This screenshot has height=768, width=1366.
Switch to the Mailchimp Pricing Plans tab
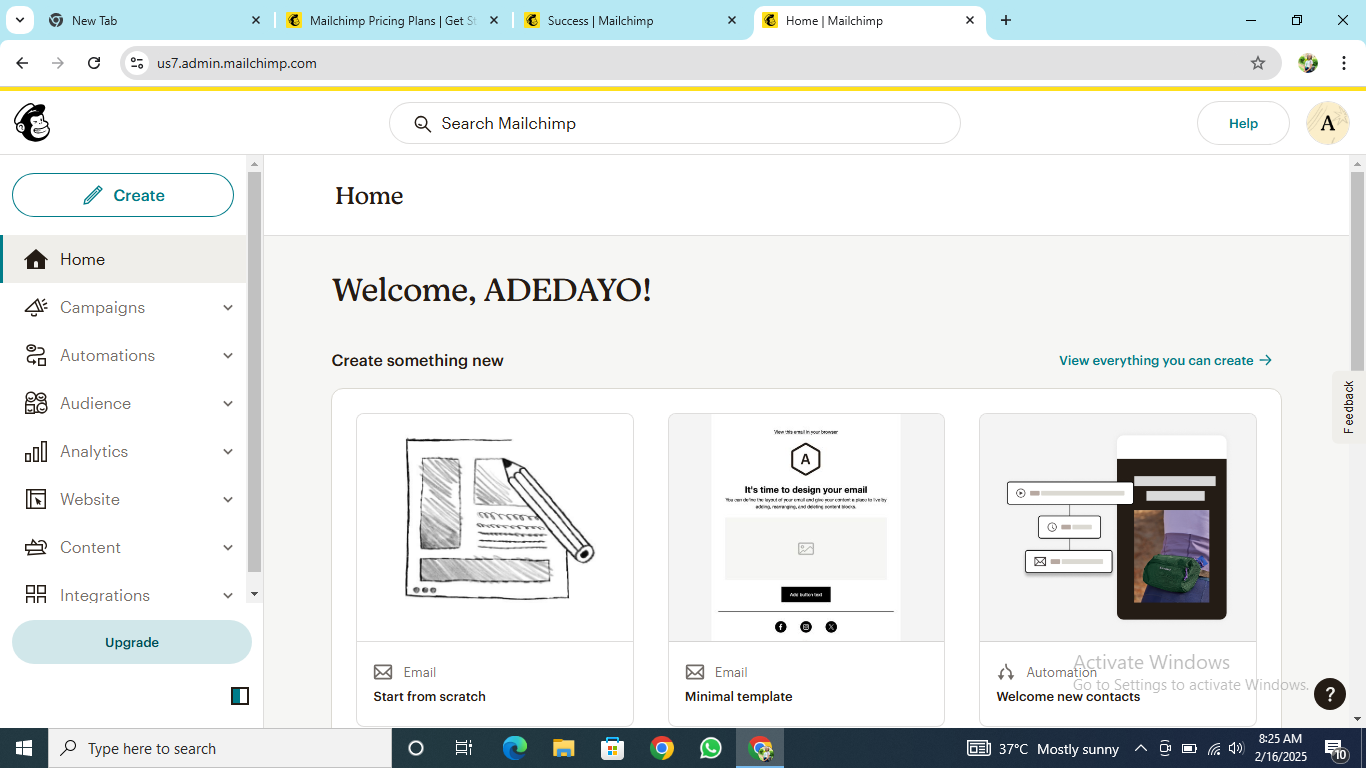[393, 20]
